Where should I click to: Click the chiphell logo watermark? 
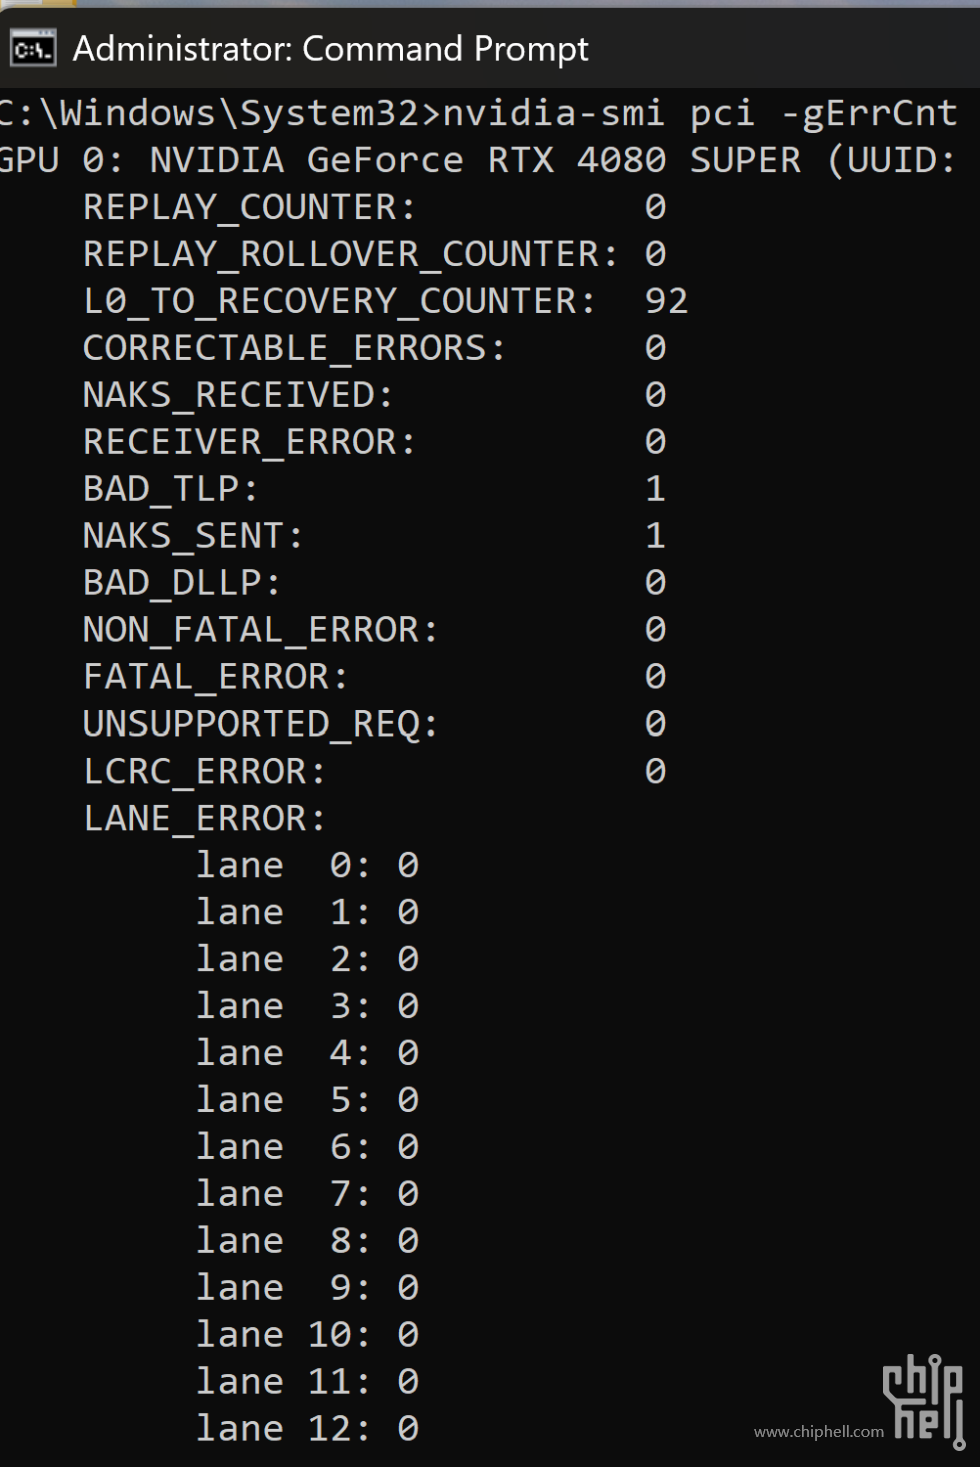pyautogui.click(x=923, y=1397)
